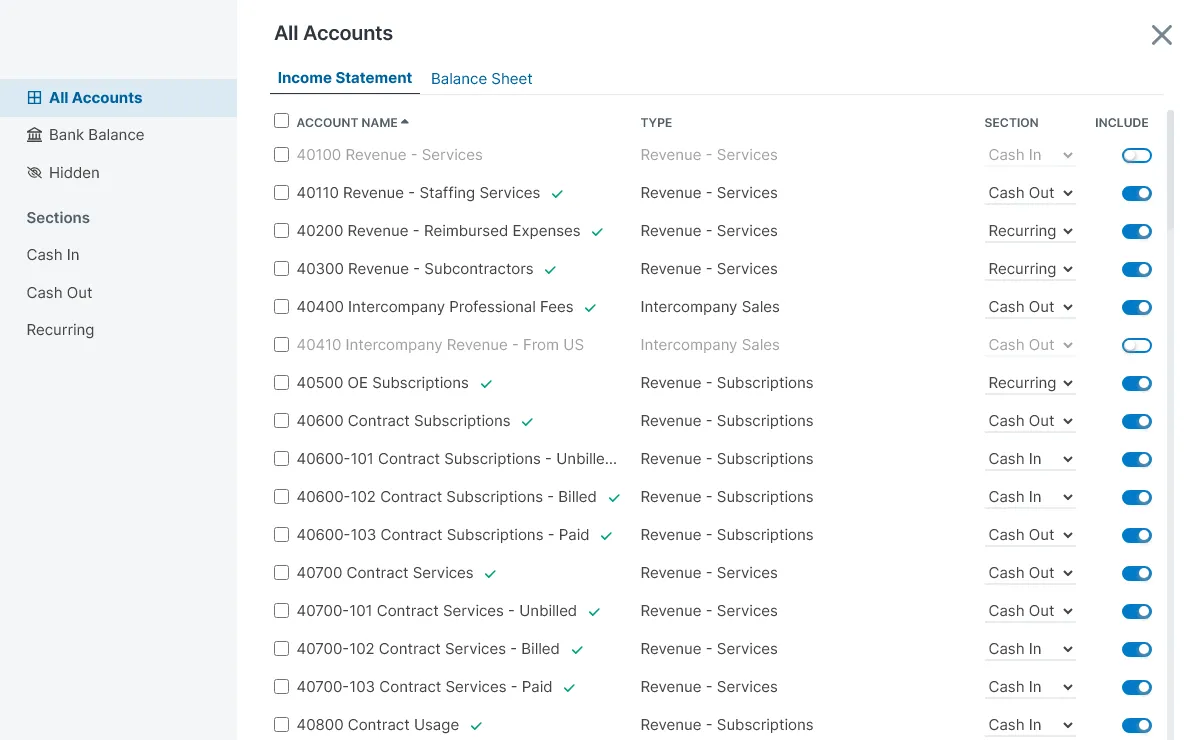Viewport: 1193px width, 740px height.
Task: Check the 40300 Revenue - Subcontractors checkbox
Action: [281, 269]
